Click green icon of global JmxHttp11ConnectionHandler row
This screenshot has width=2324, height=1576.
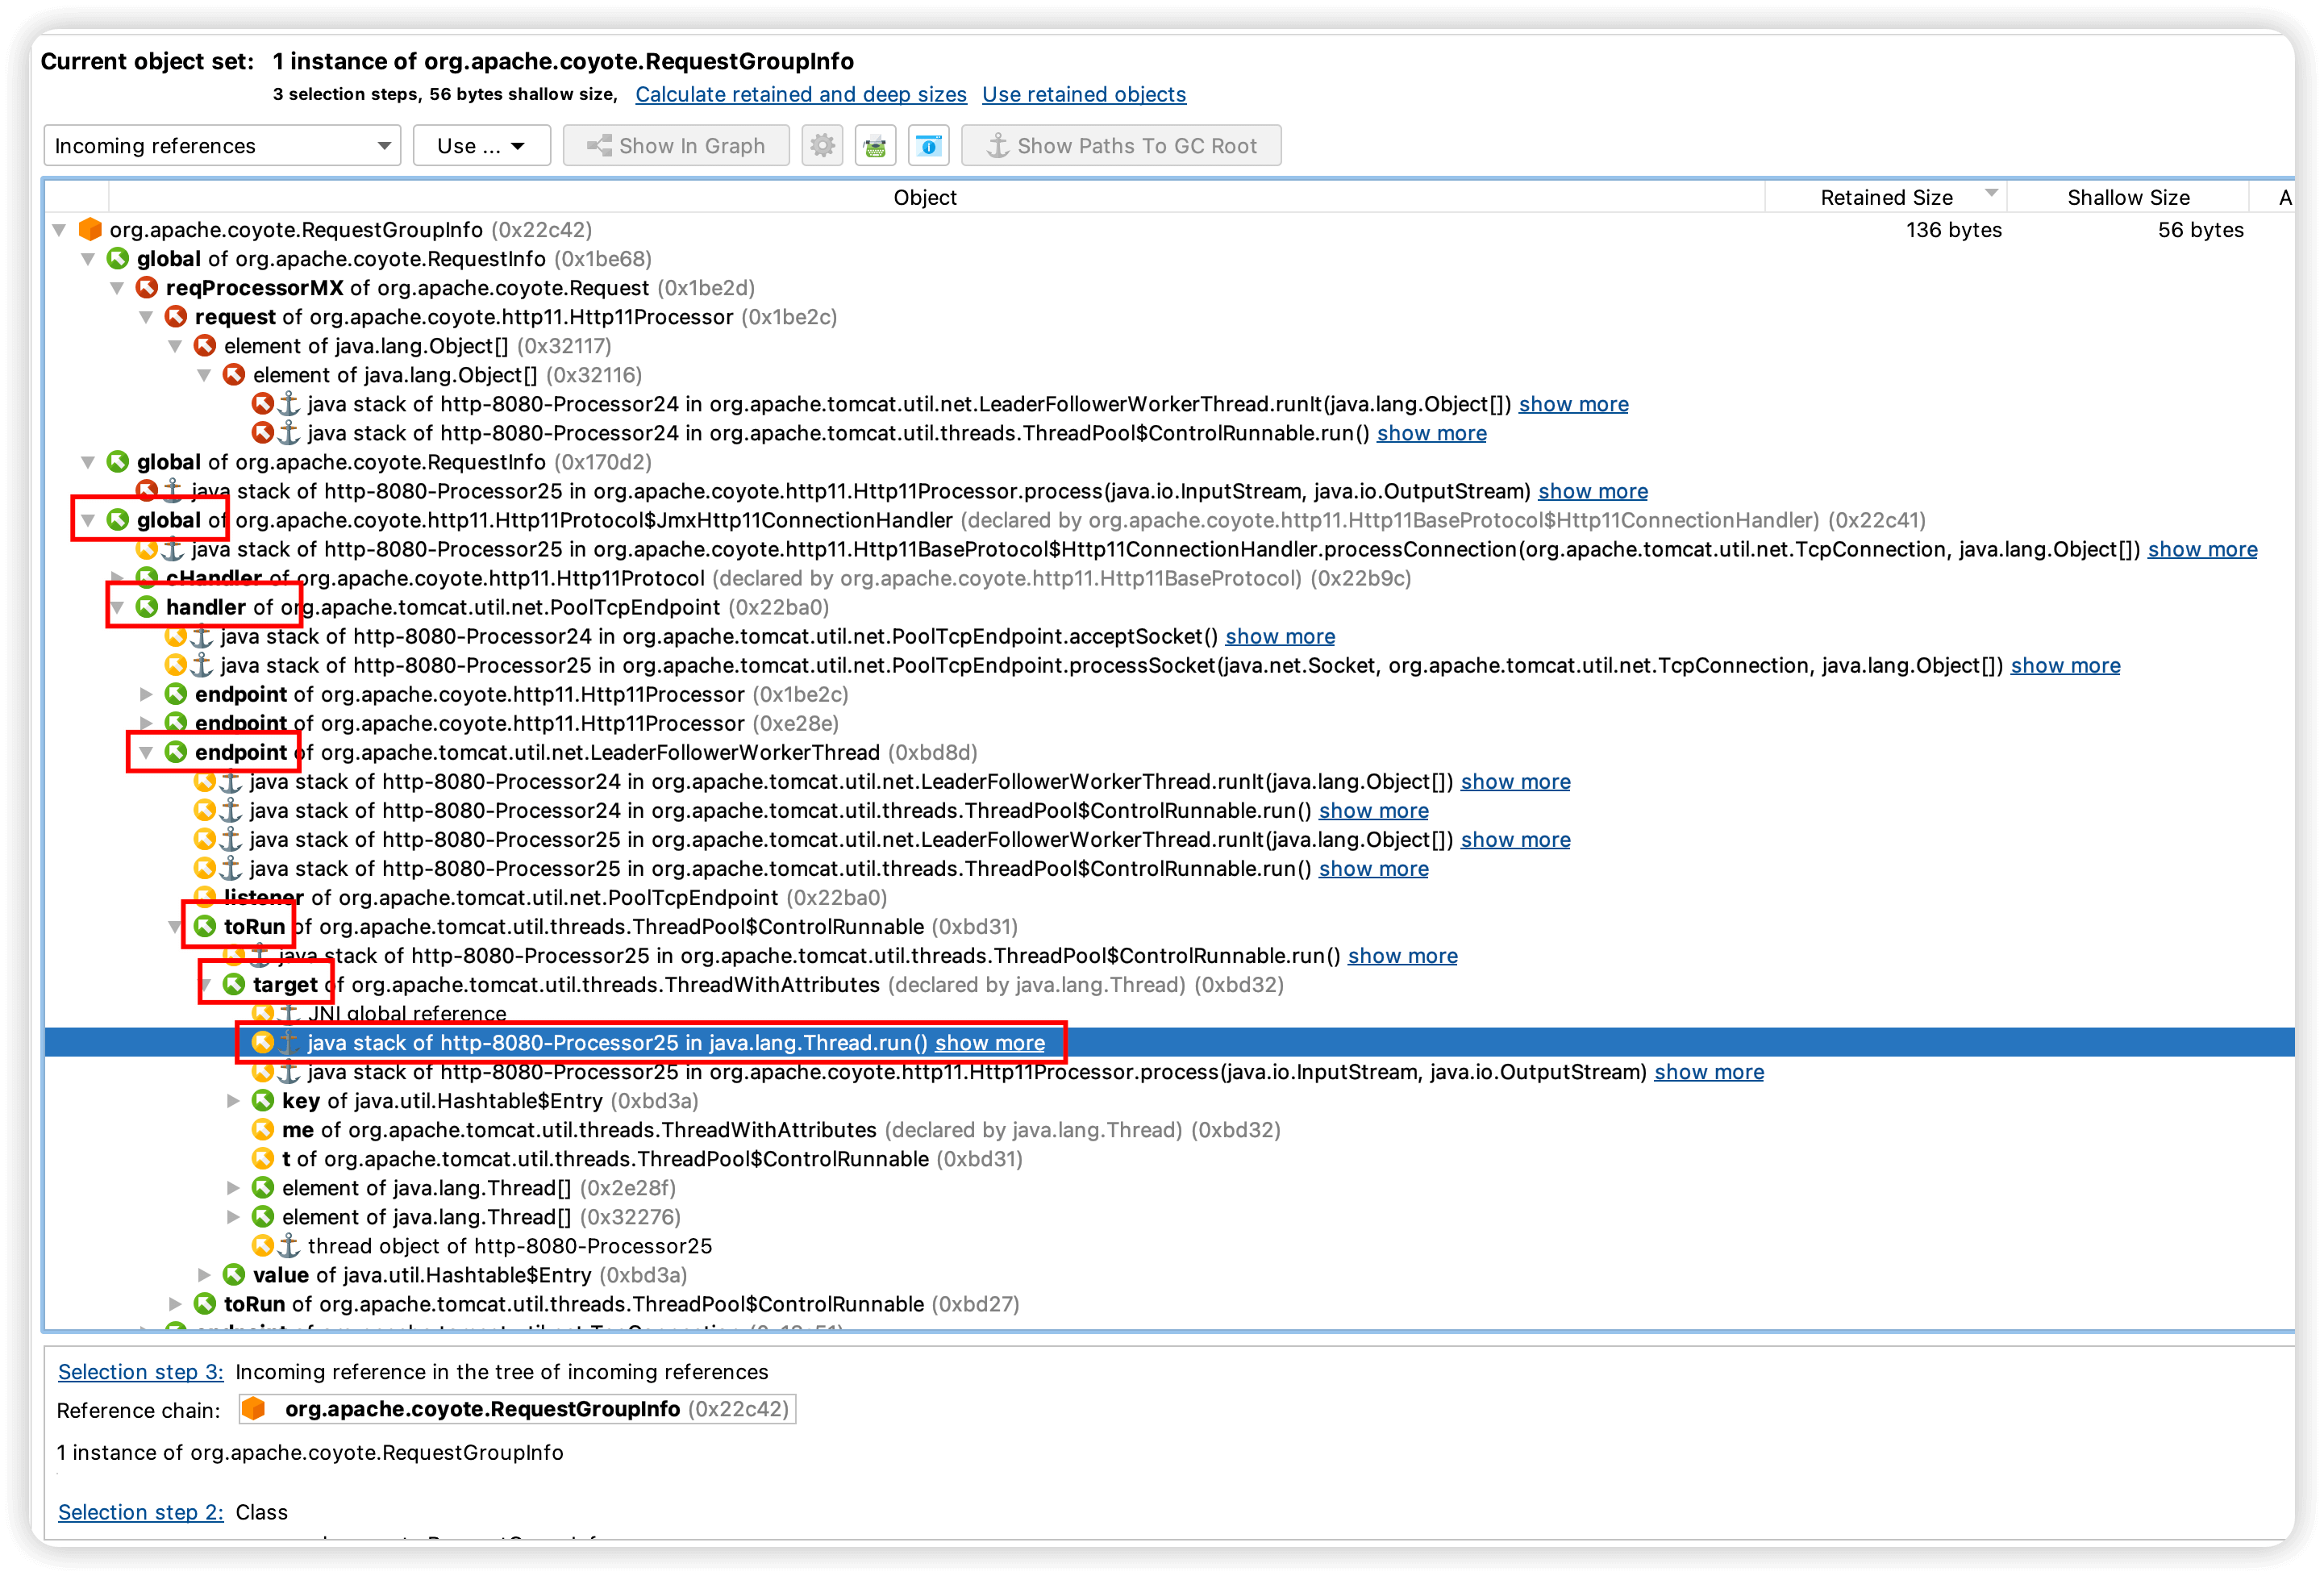click(x=118, y=520)
